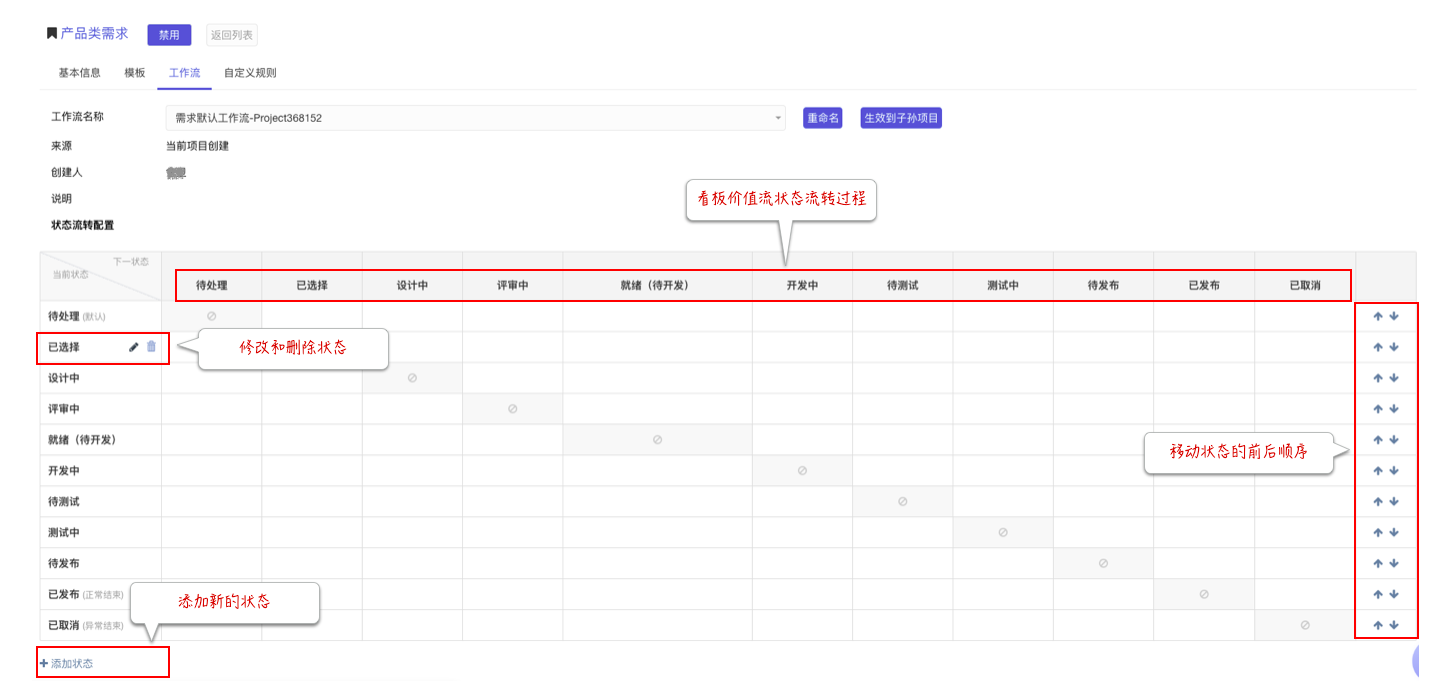Move 待发布 status up
Viewport: 1442px width, 700px height.
point(1377,563)
